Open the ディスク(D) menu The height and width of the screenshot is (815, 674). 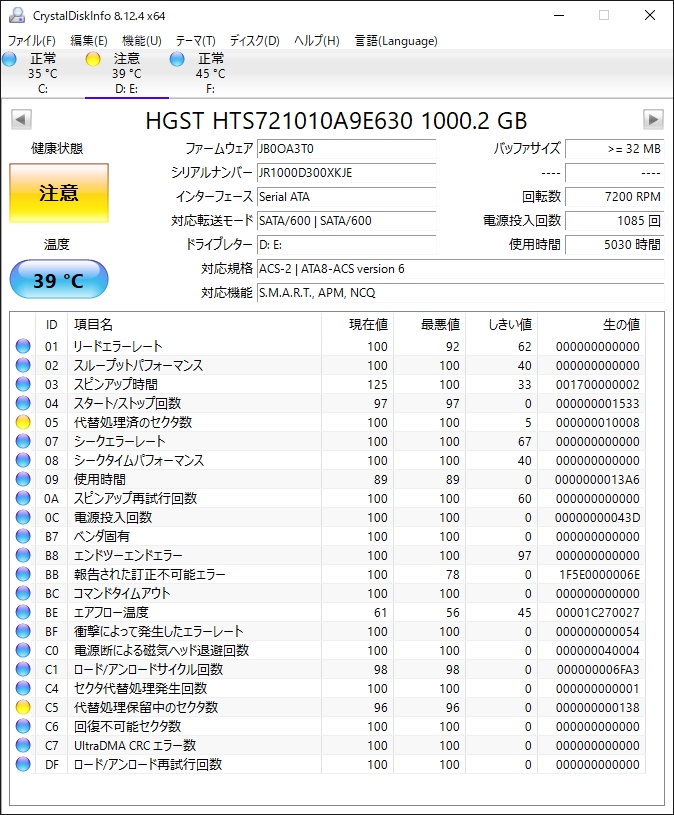coord(255,41)
